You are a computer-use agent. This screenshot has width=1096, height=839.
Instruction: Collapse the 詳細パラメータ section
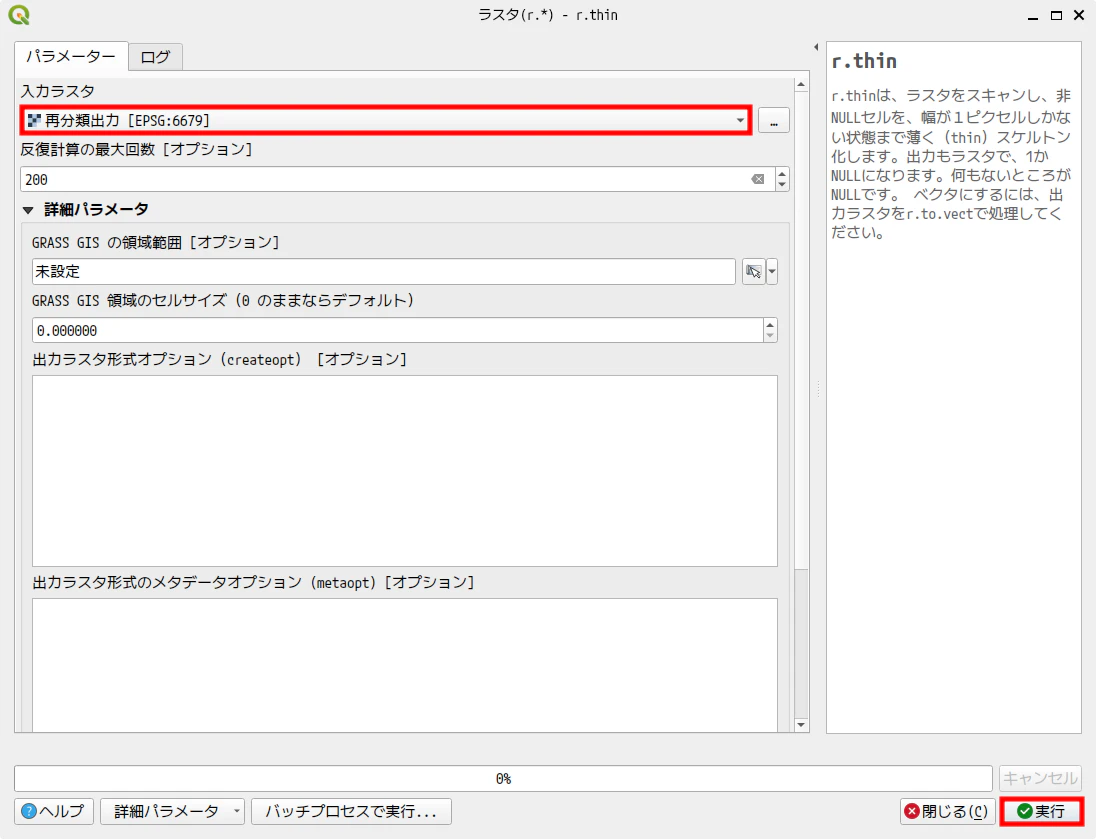[28, 210]
